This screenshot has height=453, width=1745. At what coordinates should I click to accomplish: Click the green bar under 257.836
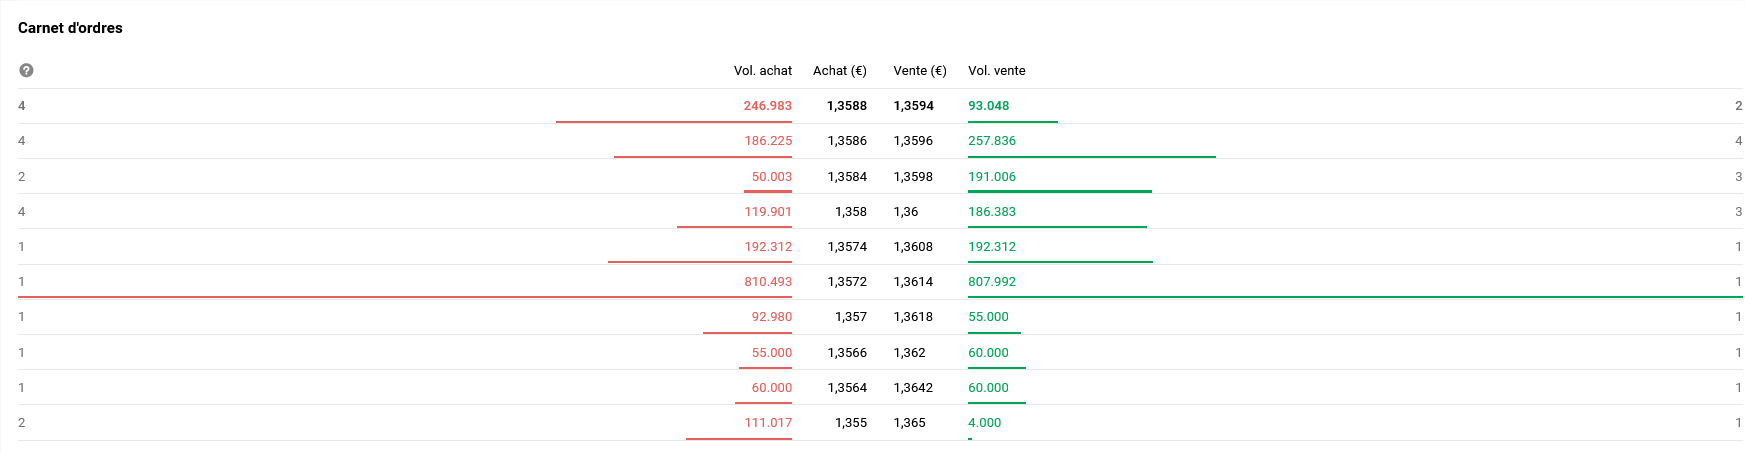[x=1091, y=157]
